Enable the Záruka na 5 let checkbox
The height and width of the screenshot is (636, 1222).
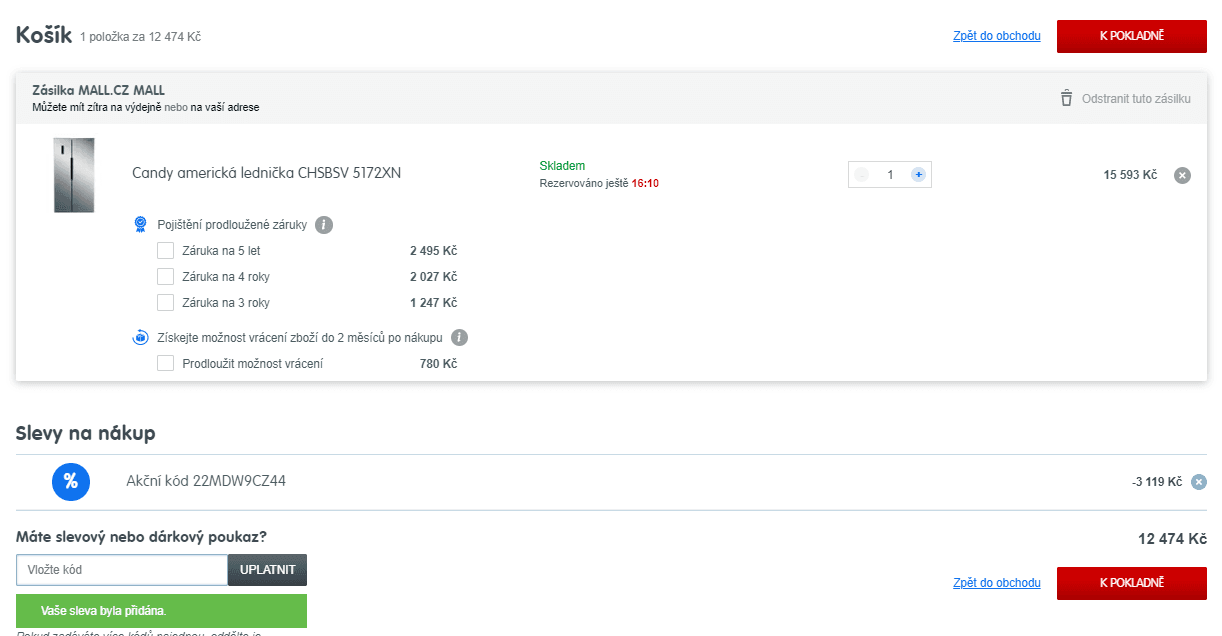(x=166, y=251)
